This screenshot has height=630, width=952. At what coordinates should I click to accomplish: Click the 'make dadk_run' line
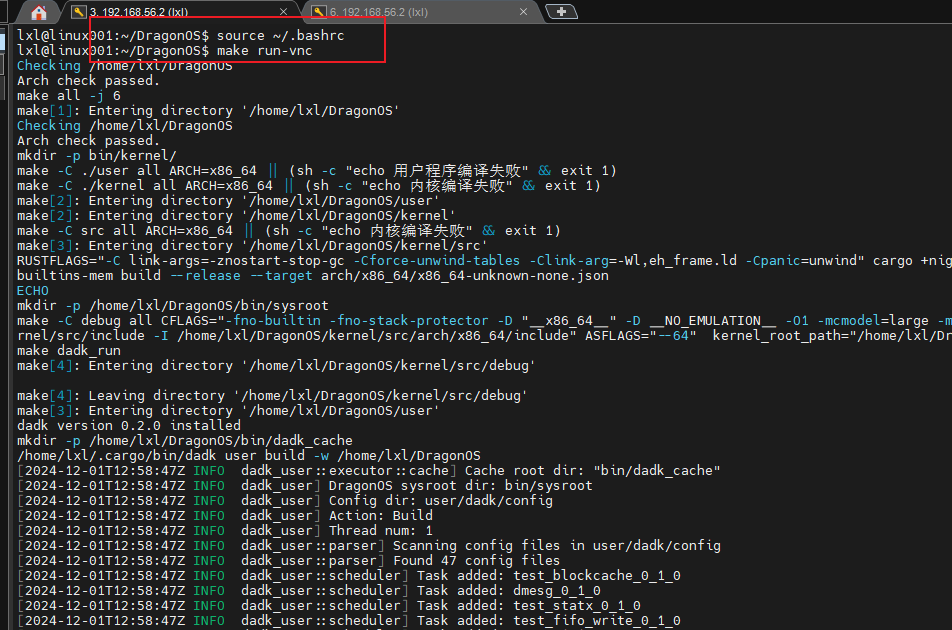point(68,350)
